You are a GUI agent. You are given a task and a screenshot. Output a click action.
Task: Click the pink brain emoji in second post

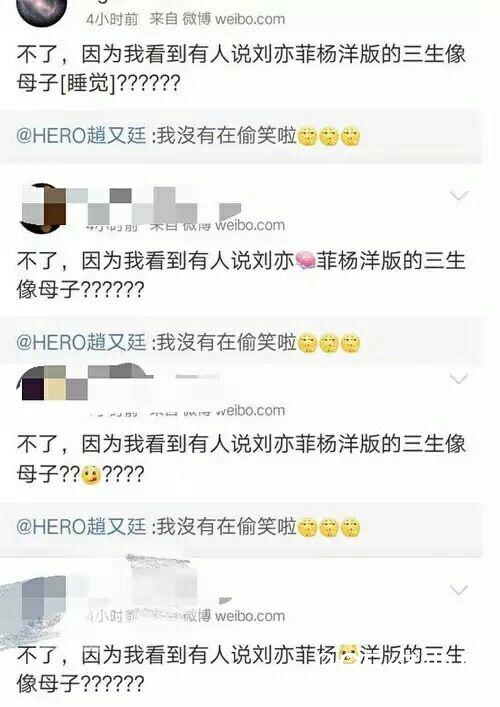coord(305,261)
